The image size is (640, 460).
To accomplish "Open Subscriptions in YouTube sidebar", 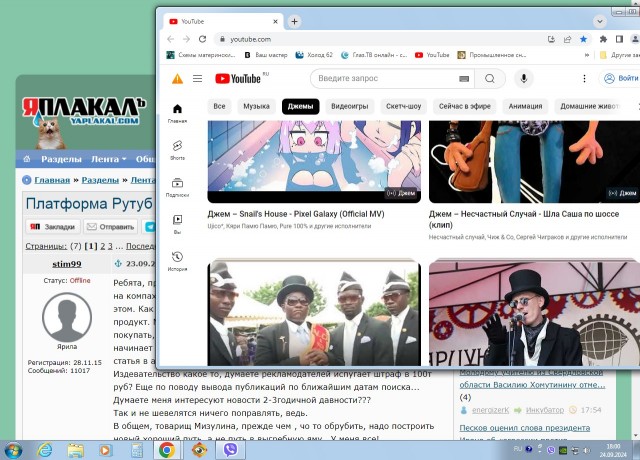I will pyautogui.click(x=177, y=187).
